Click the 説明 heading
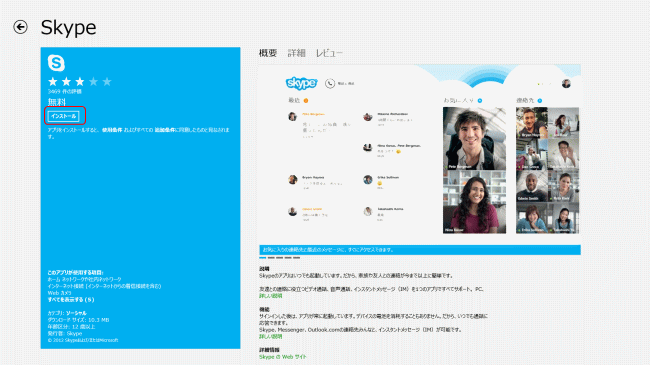 (x=264, y=269)
